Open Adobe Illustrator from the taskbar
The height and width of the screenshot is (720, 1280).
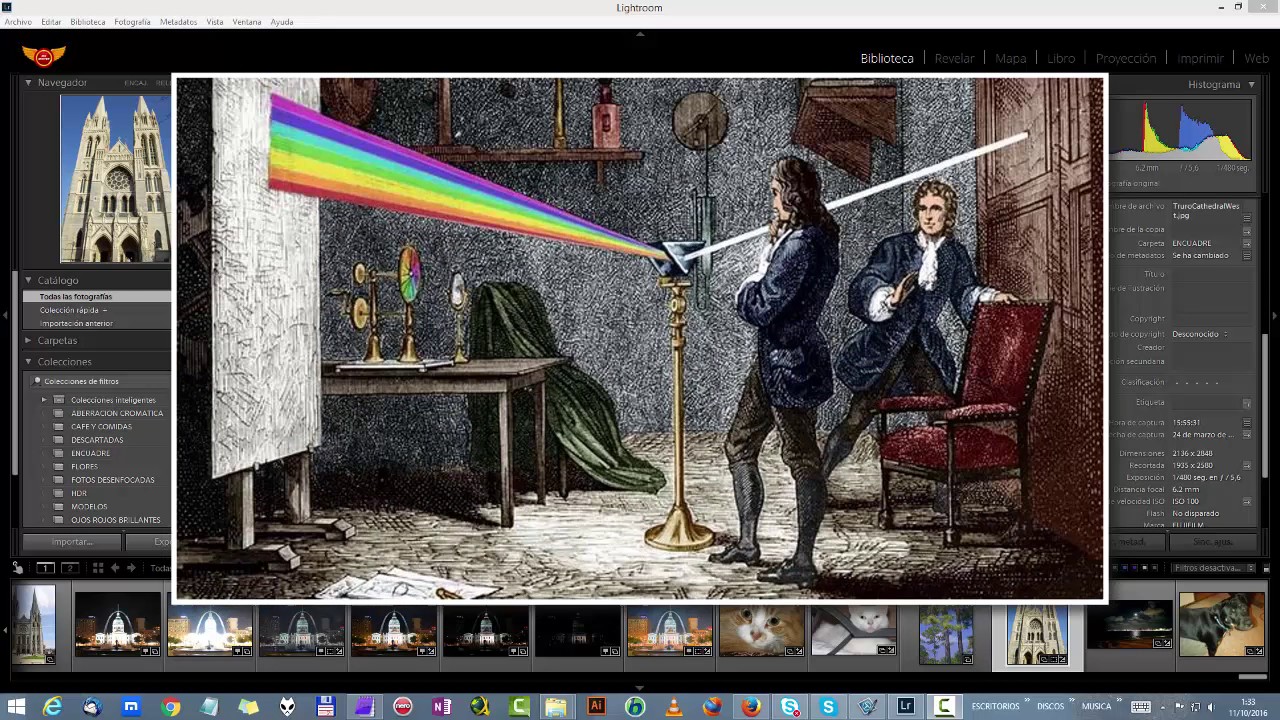click(597, 706)
